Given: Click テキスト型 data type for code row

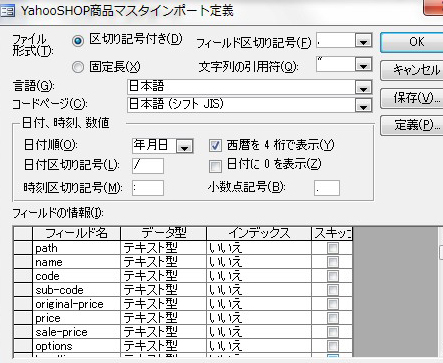Looking at the screenshot, I should click(164, 276).
